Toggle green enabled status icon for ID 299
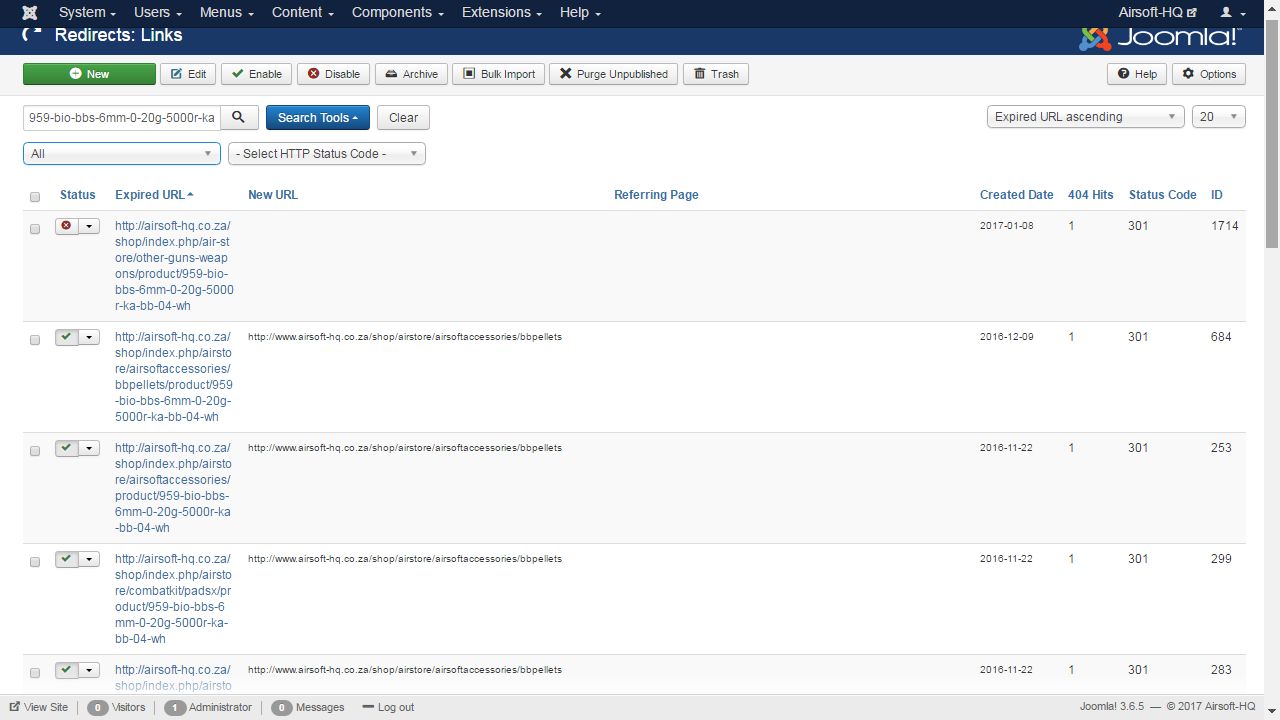The width and height of the screenshot is (1280, 720). 67,559
